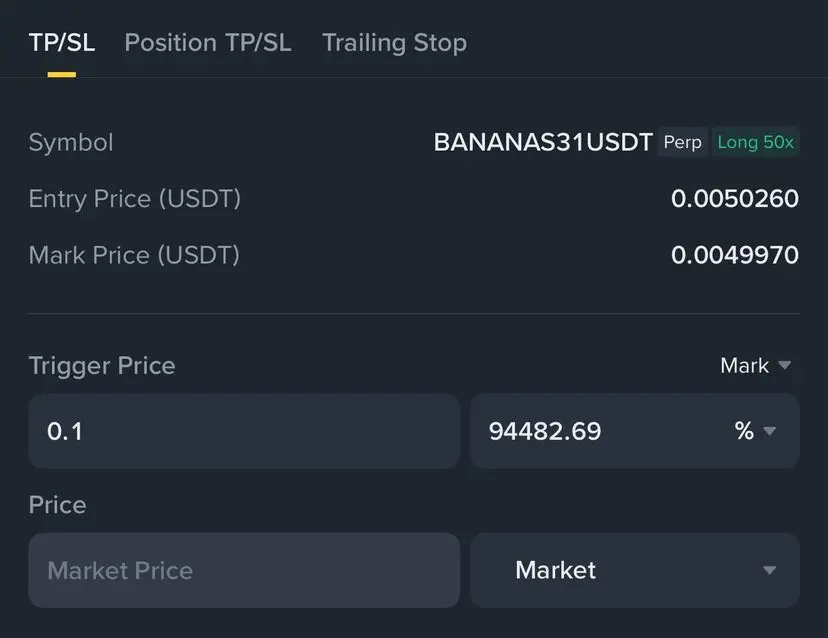The image size is (828, 638).
Task: Click the Market Price input box
Action: point(243,570)
